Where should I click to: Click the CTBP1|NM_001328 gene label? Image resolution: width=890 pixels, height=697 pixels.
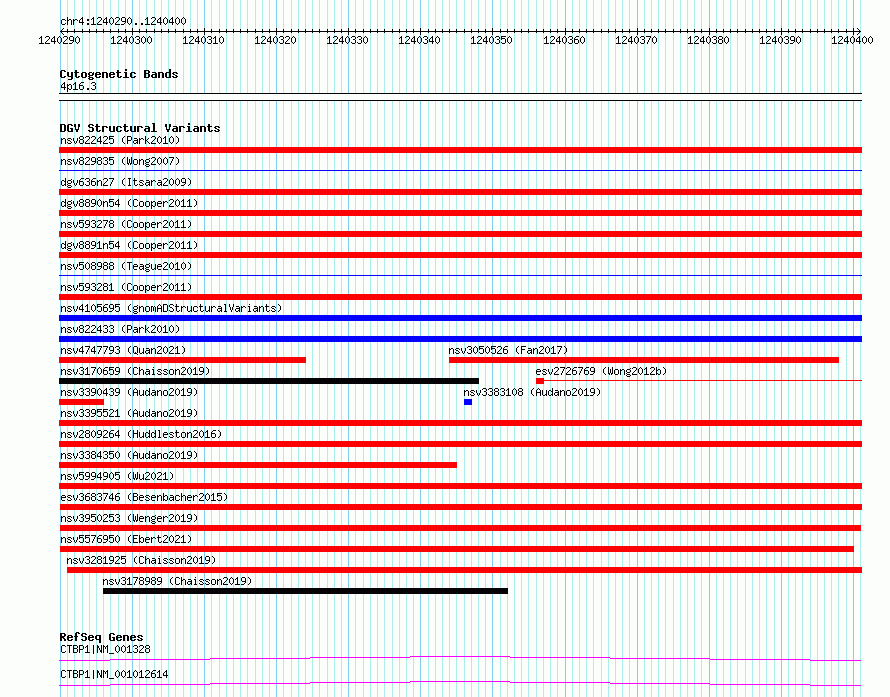pos(105,649)
